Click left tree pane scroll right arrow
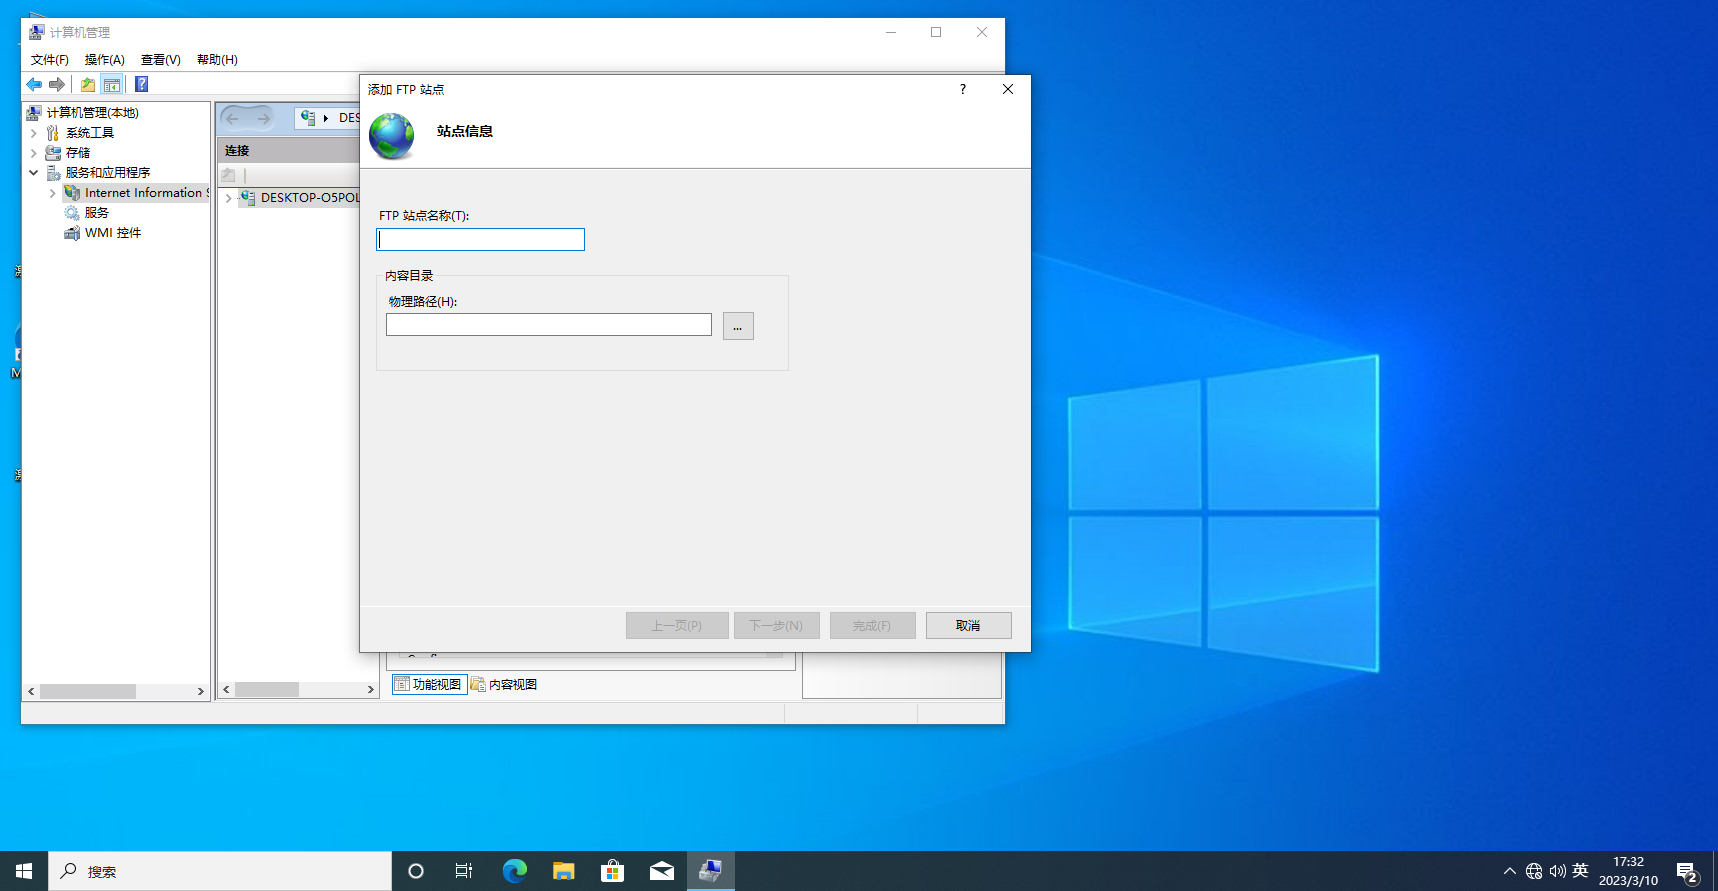 click(200, 691)
